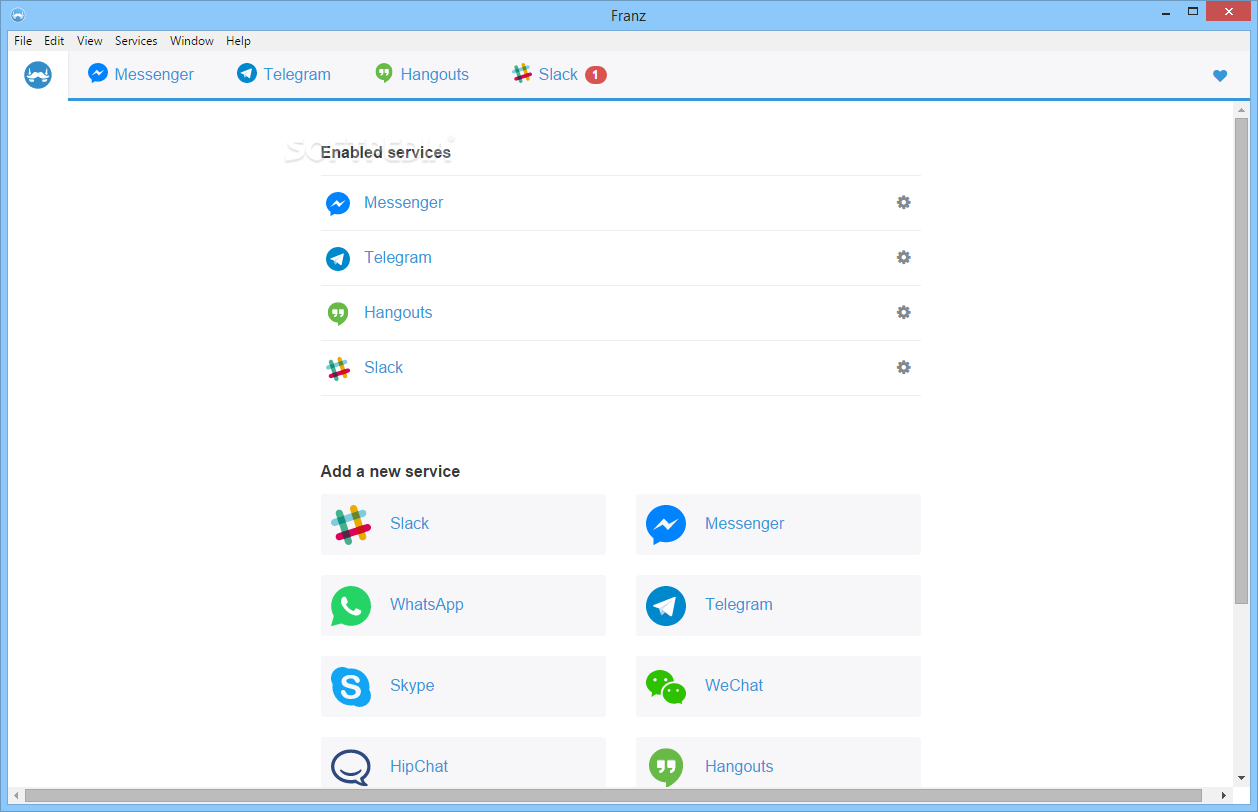Click the horizontal scrollbar left arrow

point(17,796)
